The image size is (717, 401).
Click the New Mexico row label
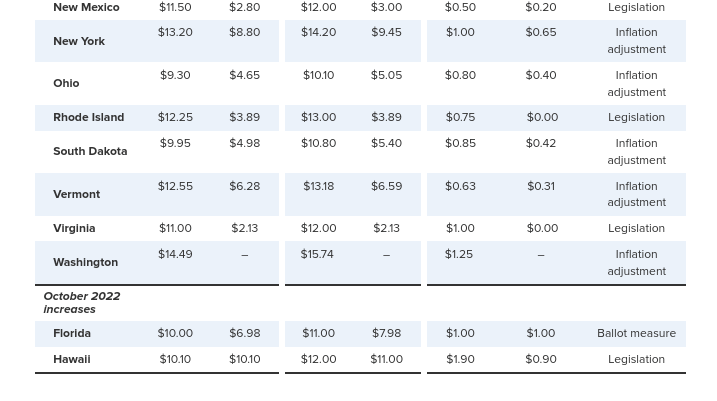[86, 7]
